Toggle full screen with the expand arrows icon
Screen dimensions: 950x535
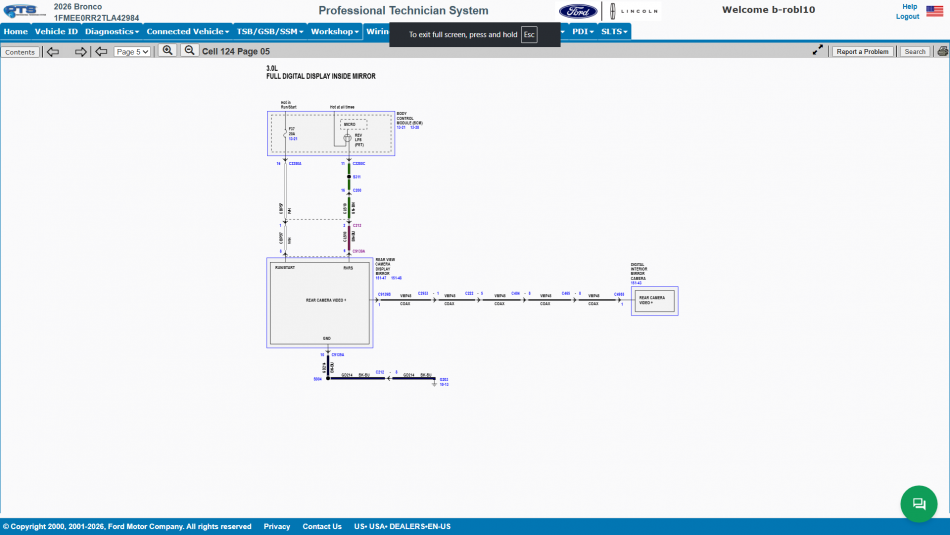[818, 50]
